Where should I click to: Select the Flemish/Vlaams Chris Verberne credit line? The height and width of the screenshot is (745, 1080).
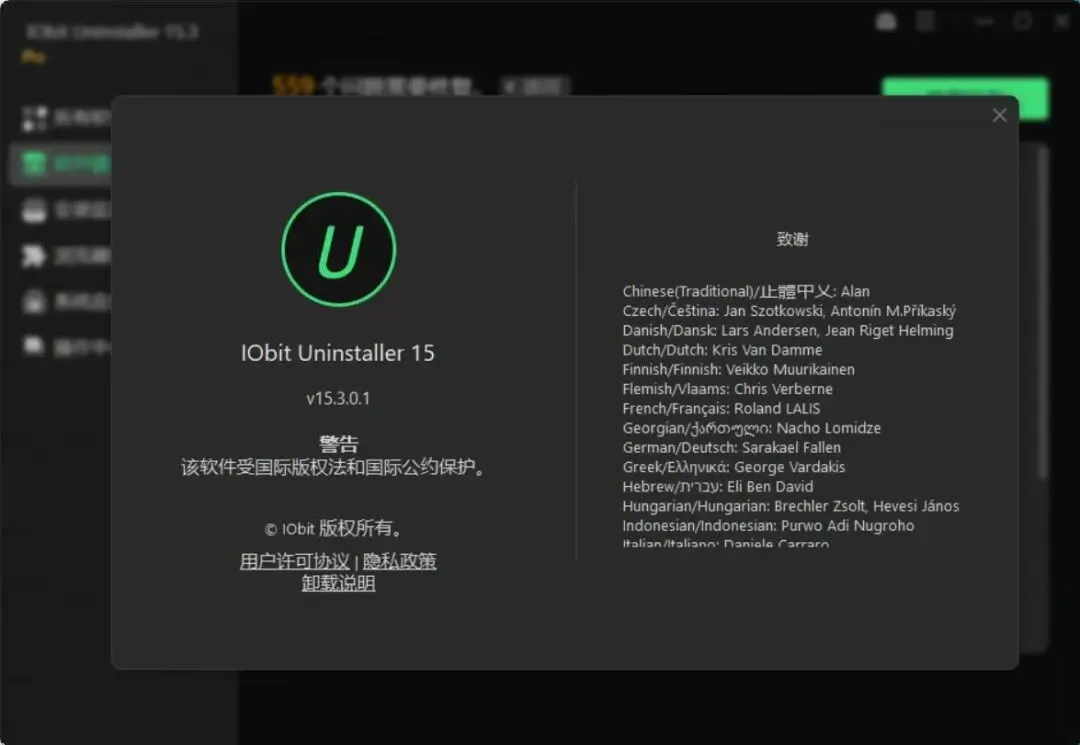tap(727, 389)
